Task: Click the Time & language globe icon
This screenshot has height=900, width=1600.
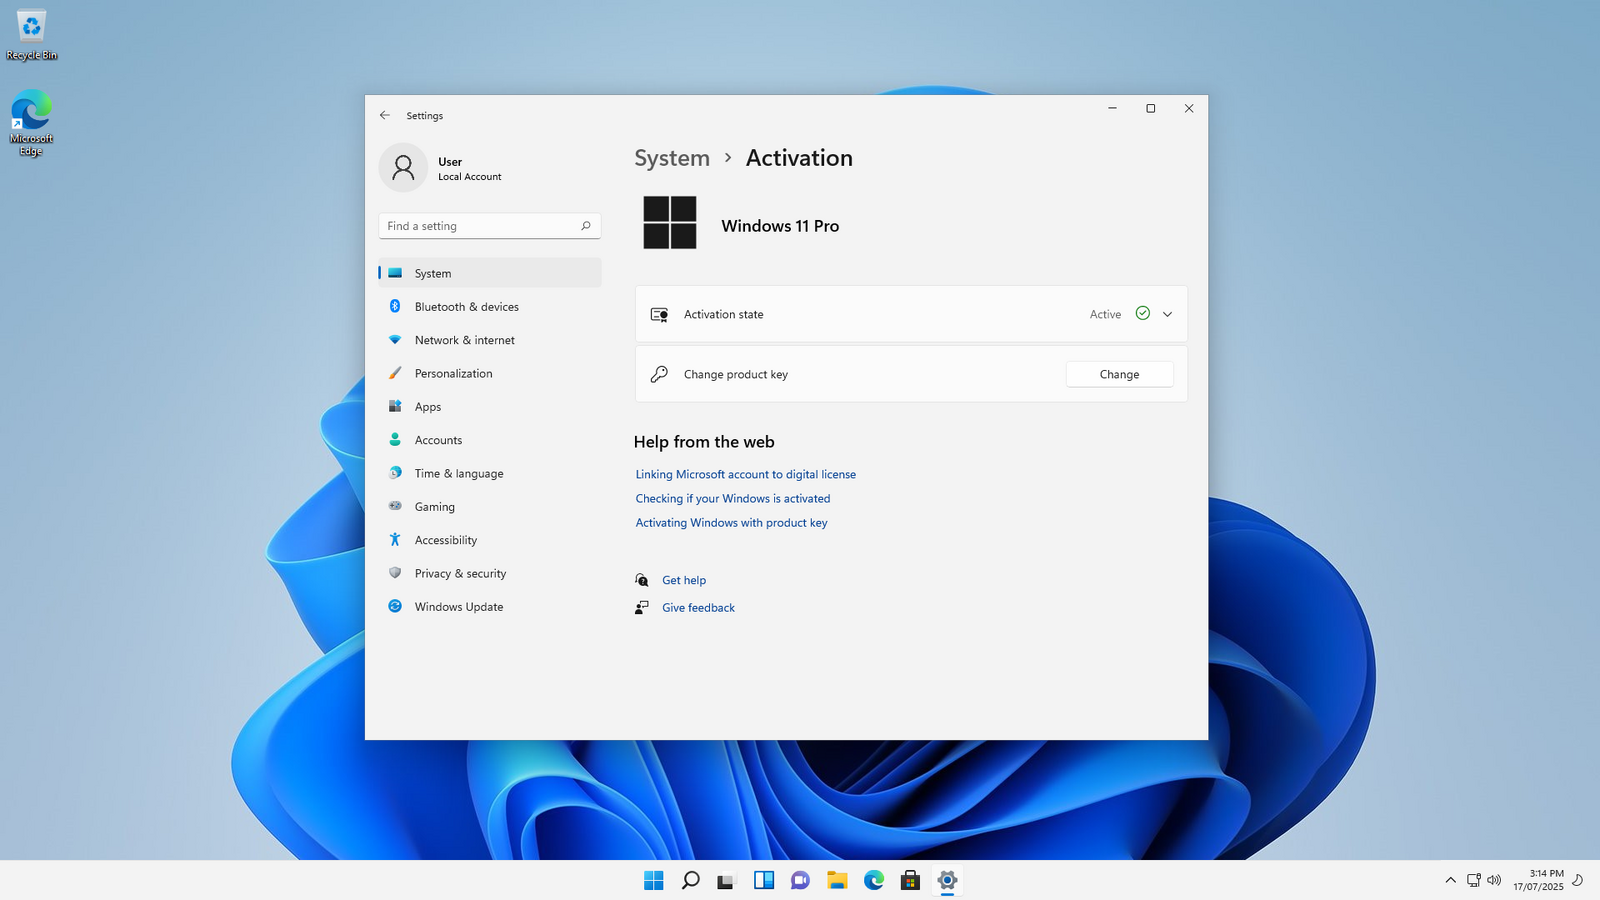Action: click(395, 473)
